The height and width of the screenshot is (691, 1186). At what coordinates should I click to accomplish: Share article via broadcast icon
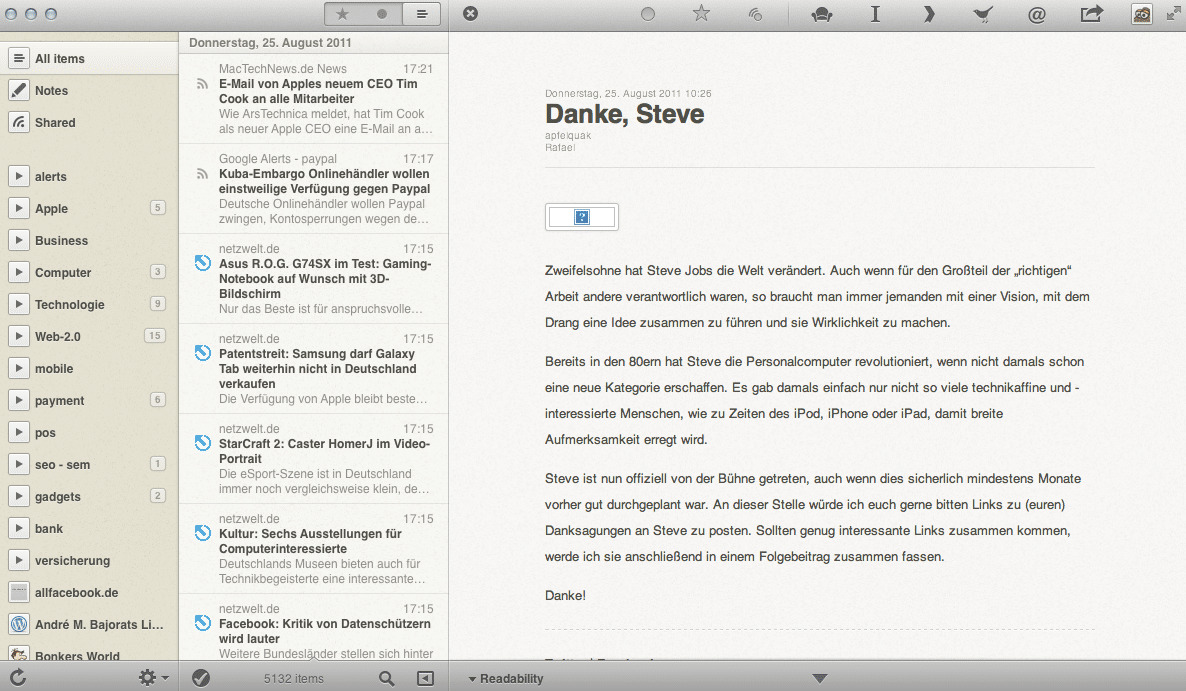[x=755, y=14]
